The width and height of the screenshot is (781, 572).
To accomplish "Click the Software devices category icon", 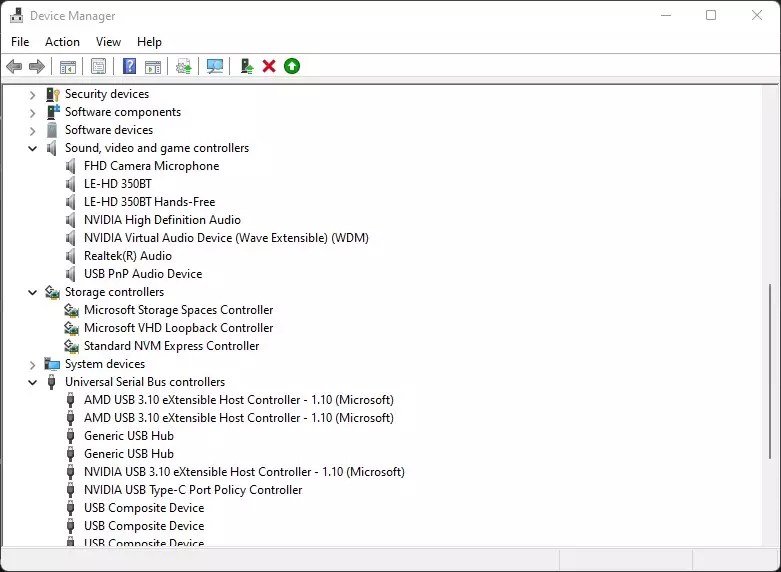I will (x=52, y=130).
